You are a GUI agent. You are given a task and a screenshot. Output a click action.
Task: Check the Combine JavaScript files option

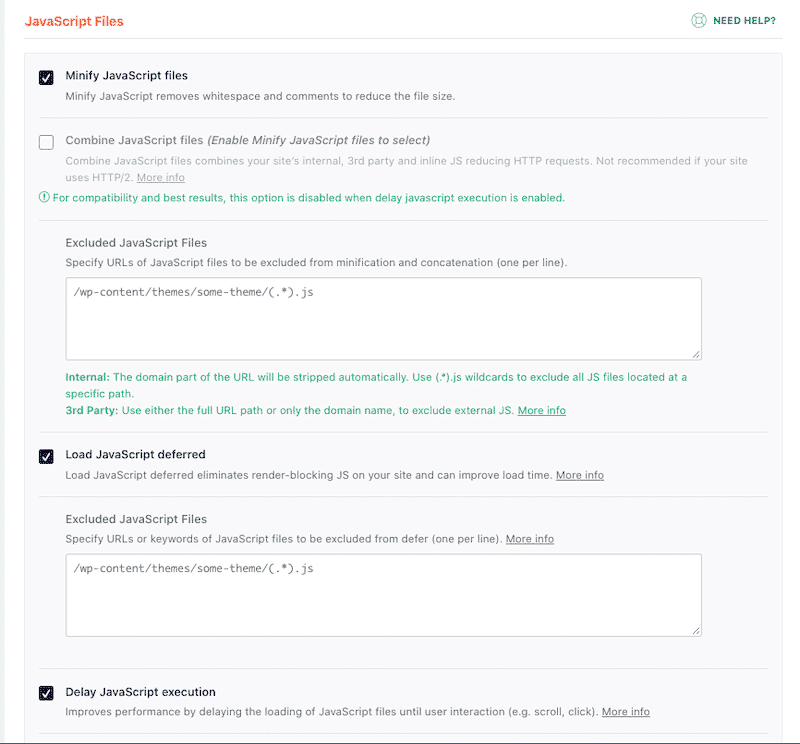coord(45,142)
